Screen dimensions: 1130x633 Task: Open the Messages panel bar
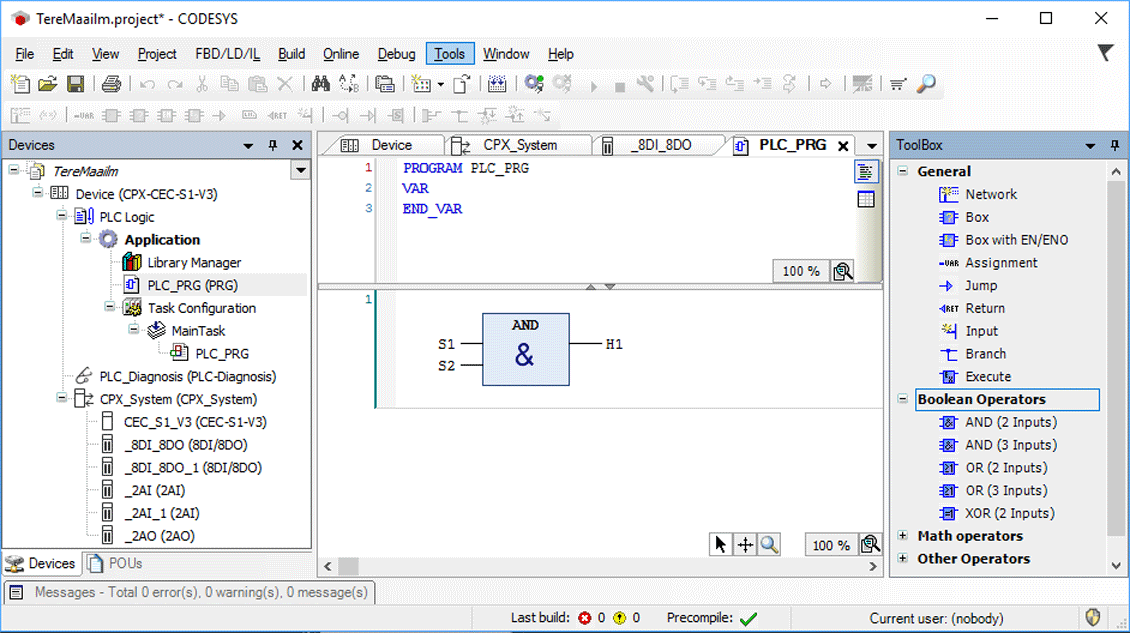point(190,592)
